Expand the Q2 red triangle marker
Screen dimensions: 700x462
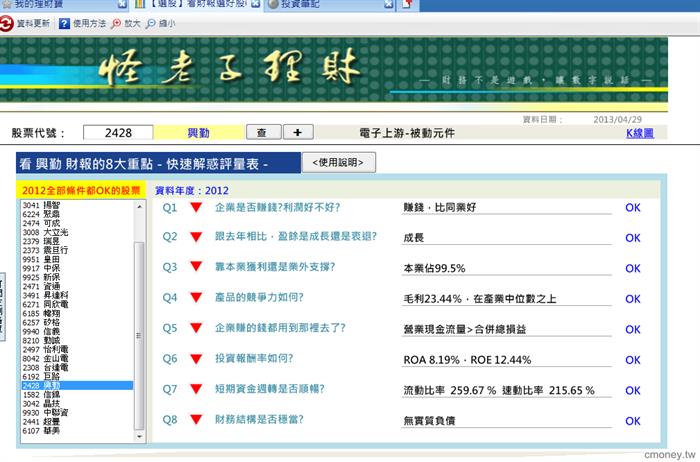click(x=196, y=237)
